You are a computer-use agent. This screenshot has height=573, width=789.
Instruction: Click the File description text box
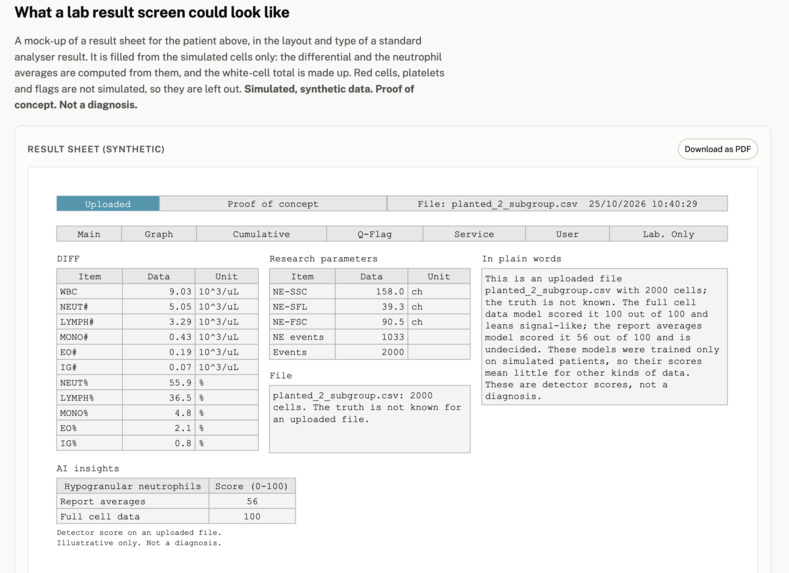pyautogui.click(x=370, y=419)
